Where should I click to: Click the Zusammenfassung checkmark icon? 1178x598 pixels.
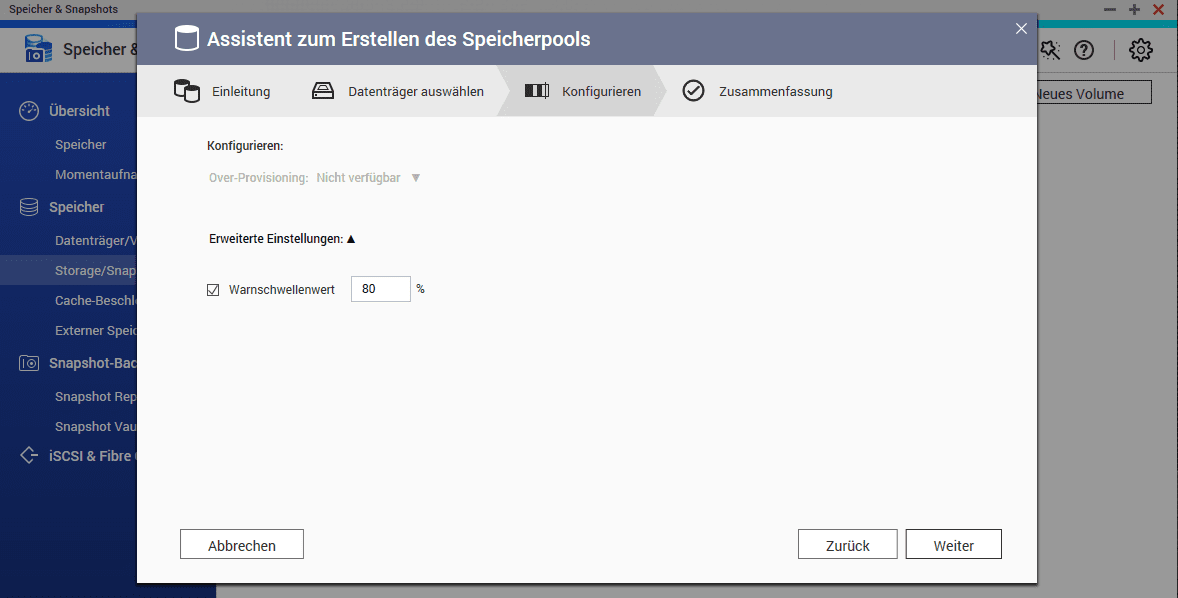tap(693, 91)
